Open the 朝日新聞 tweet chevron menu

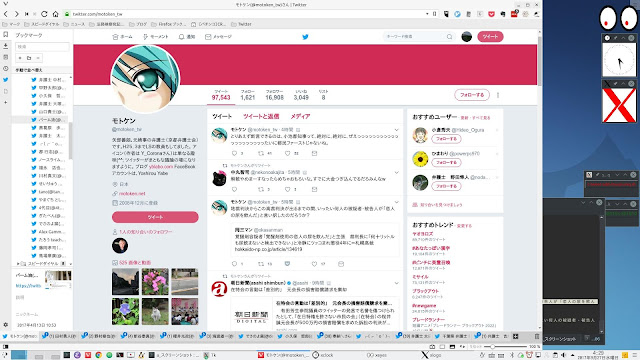(396, 283)
